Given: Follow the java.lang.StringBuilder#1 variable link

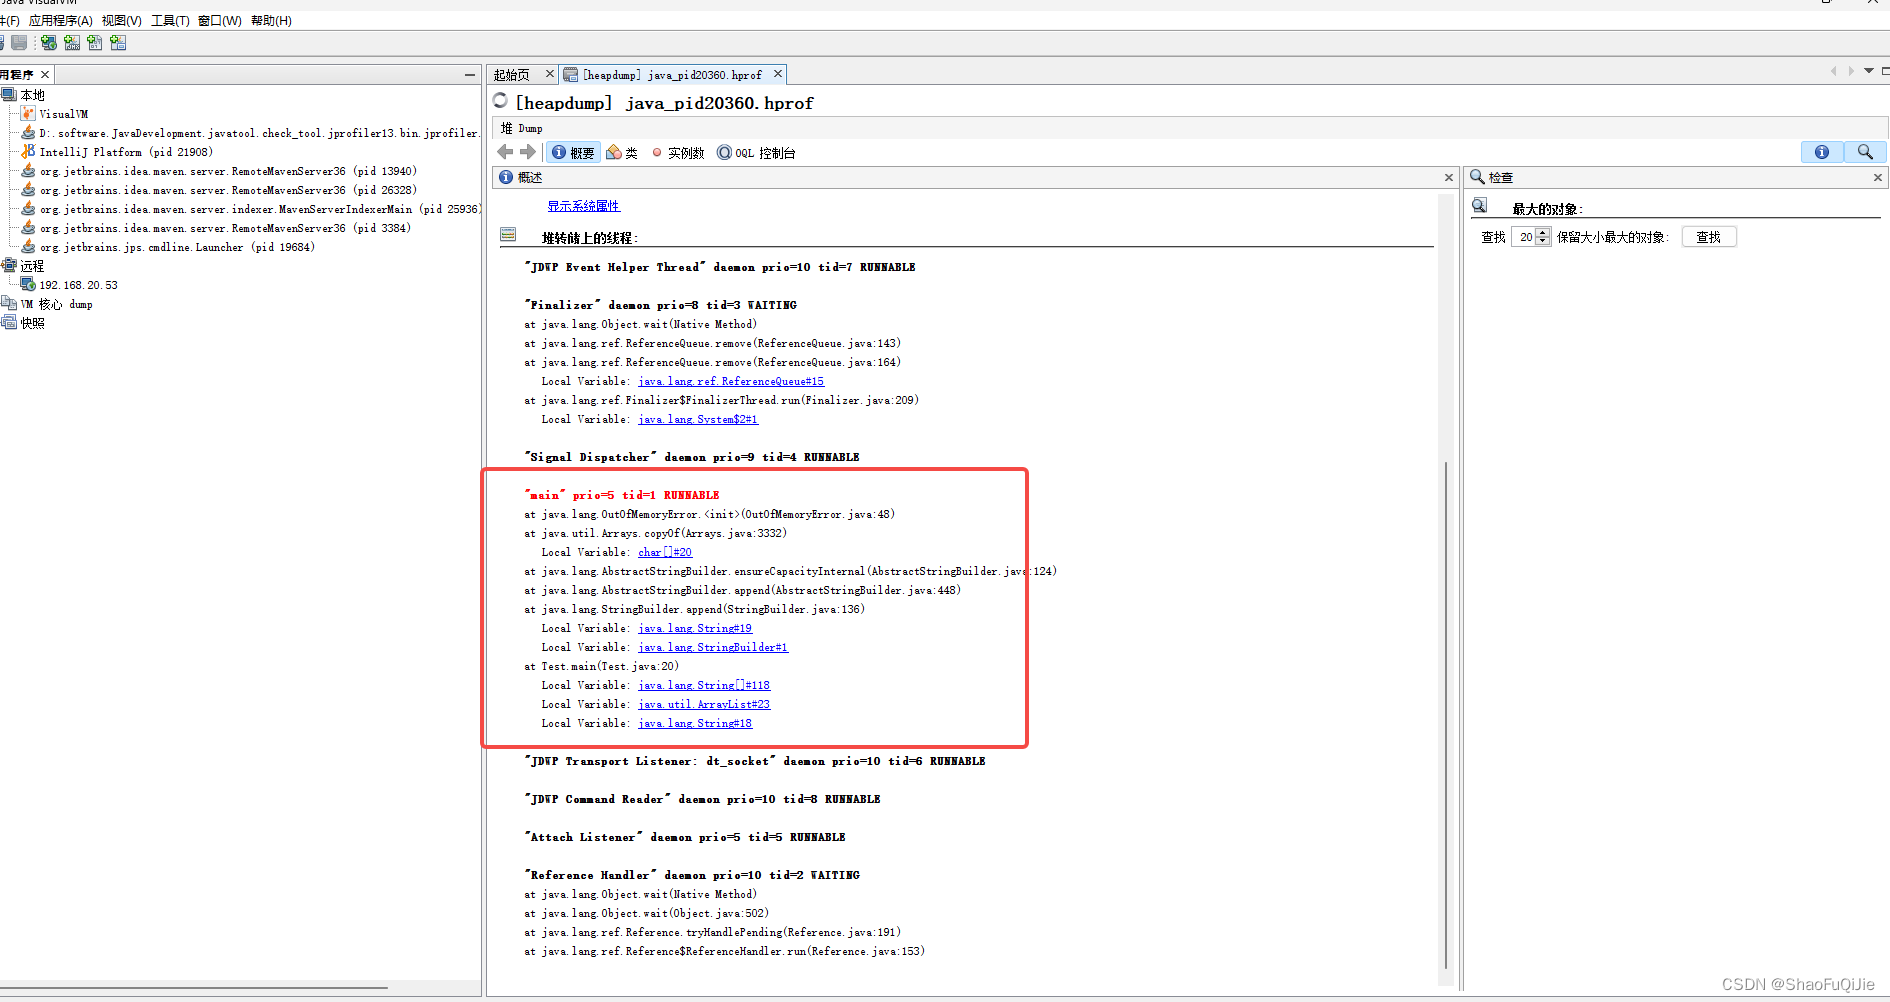Looking at the screenshot, I should (x=712, y=647).
